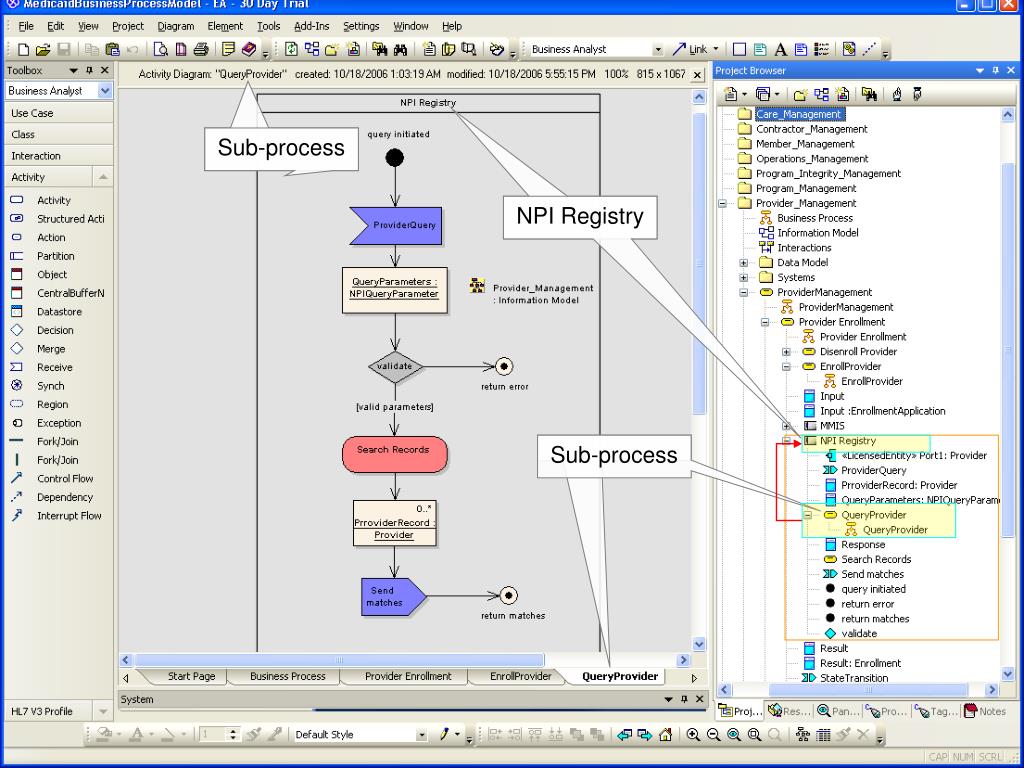
Task: Open the Business Analyst toolbox dropdown
Action: pyautogui.click(x=105, y=91)
